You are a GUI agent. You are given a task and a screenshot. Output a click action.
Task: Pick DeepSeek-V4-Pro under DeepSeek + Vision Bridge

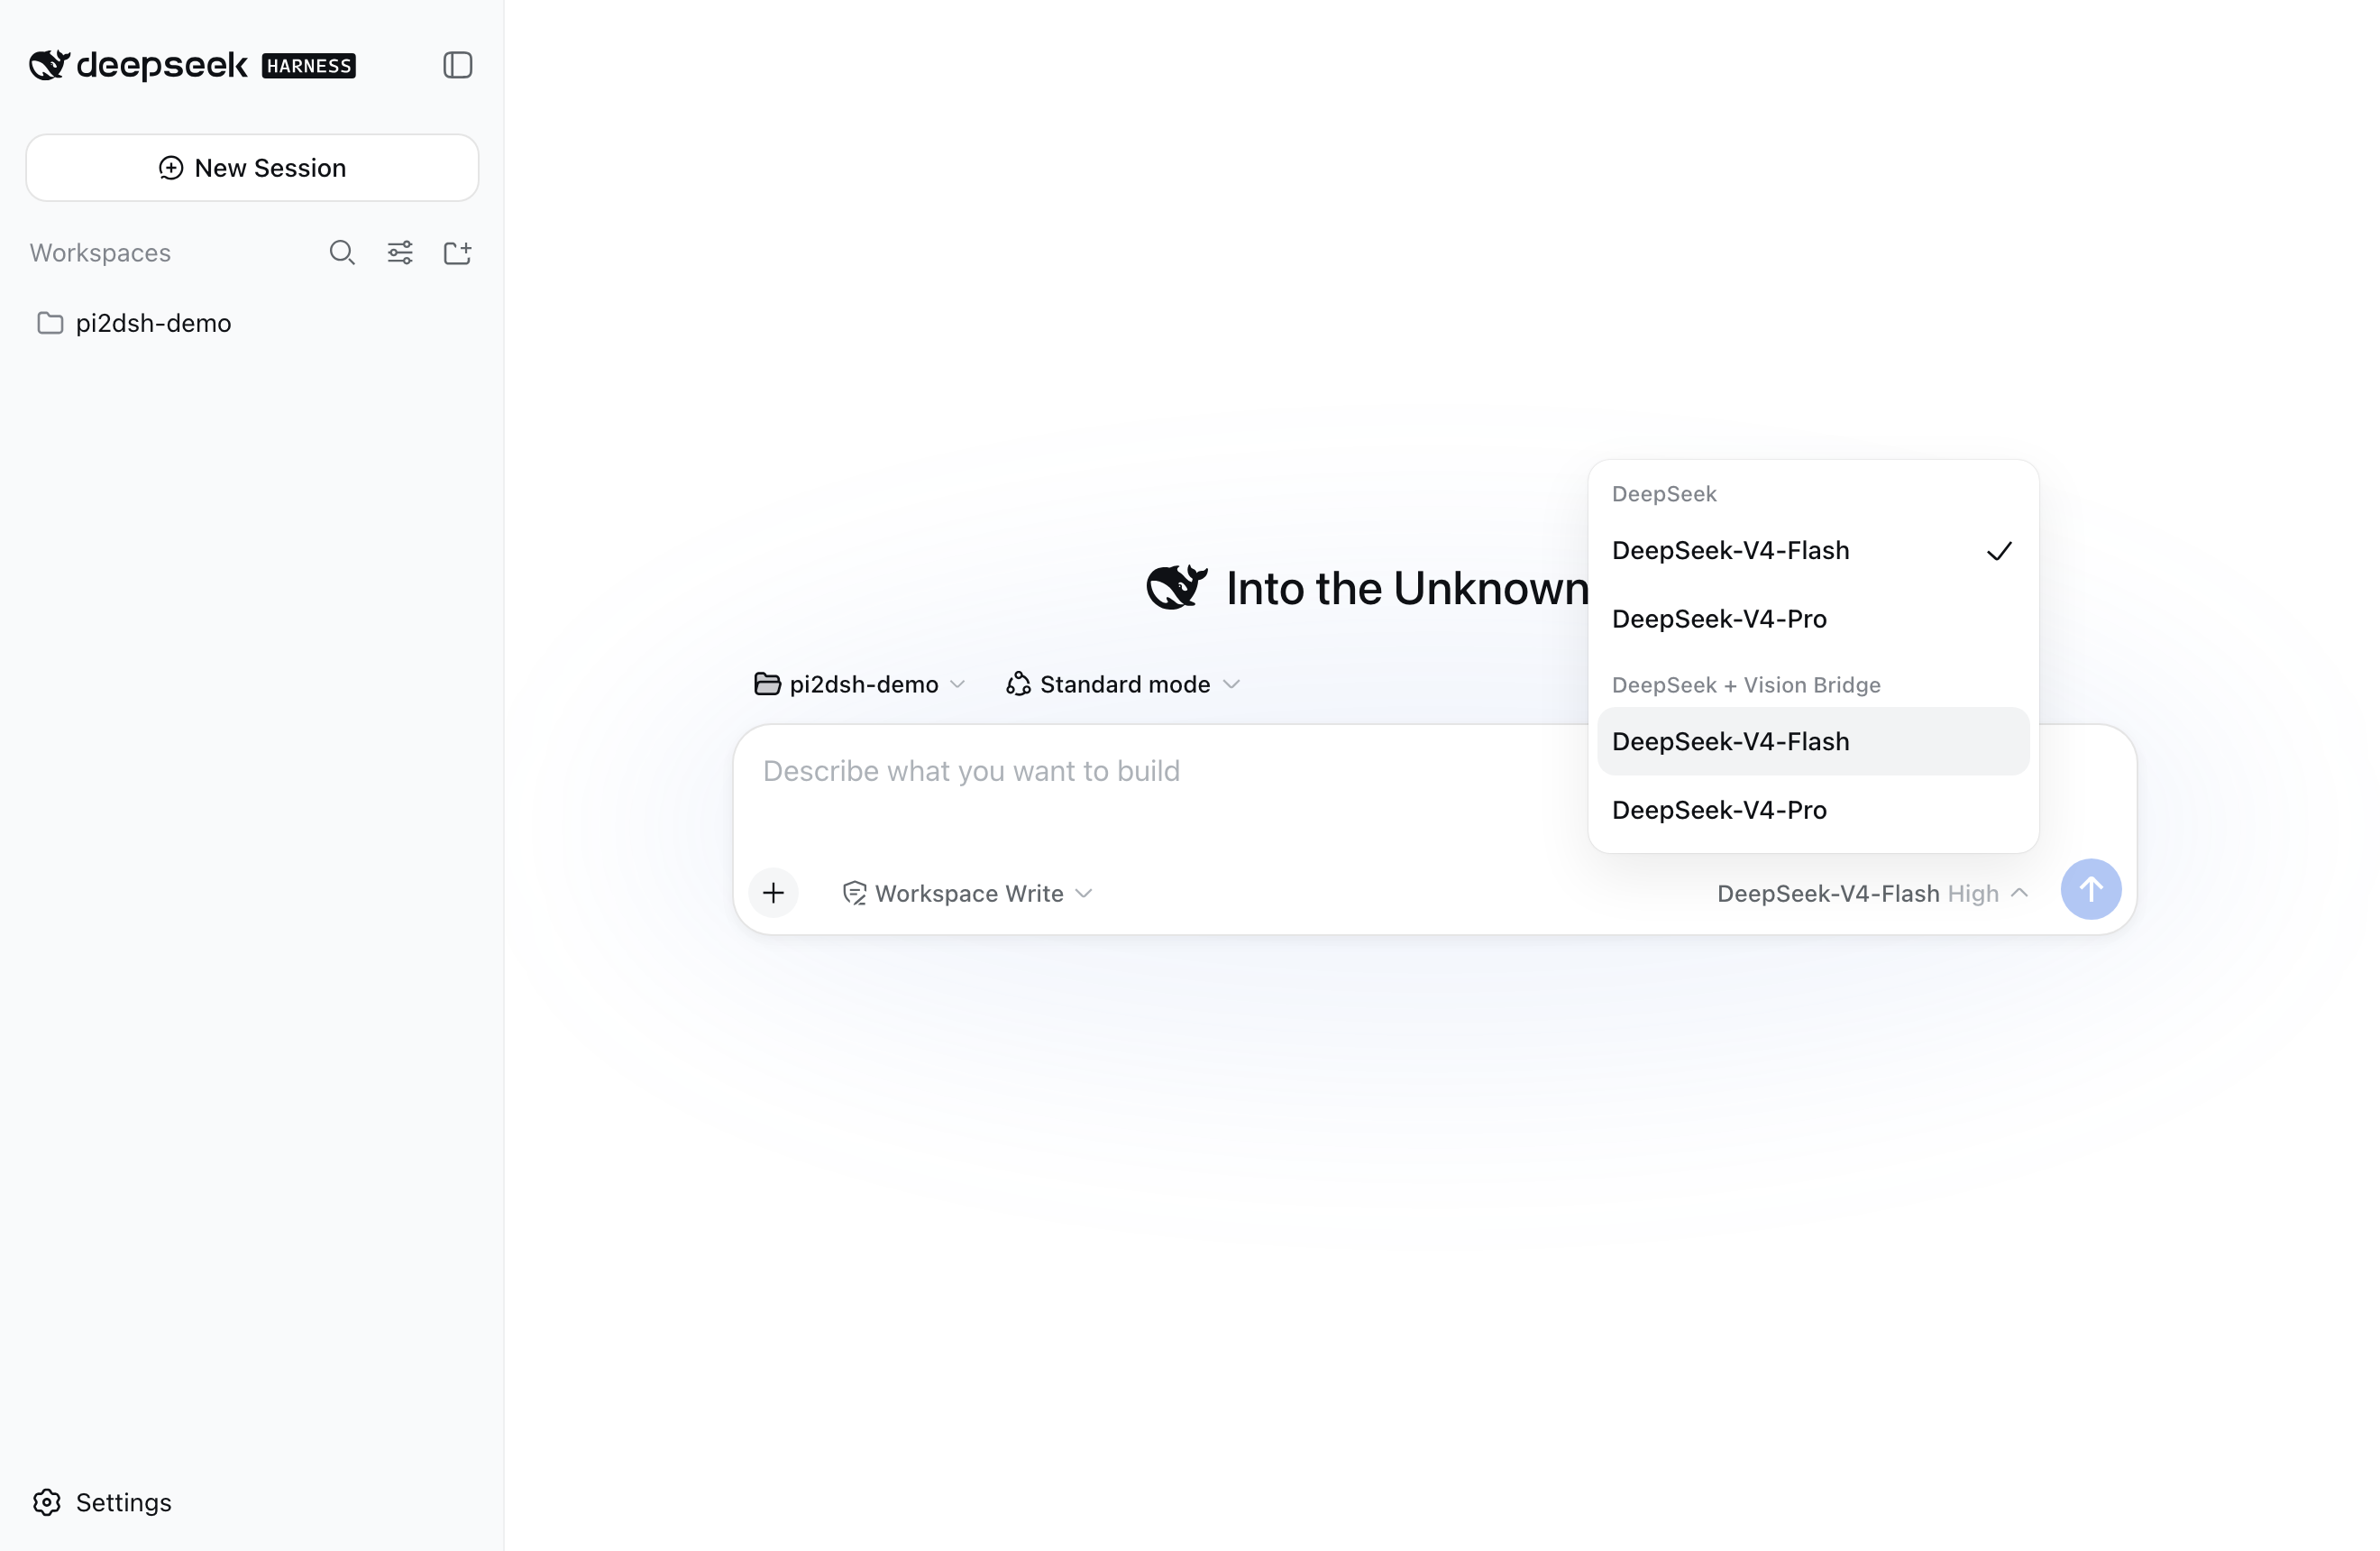pos(1812,810)
